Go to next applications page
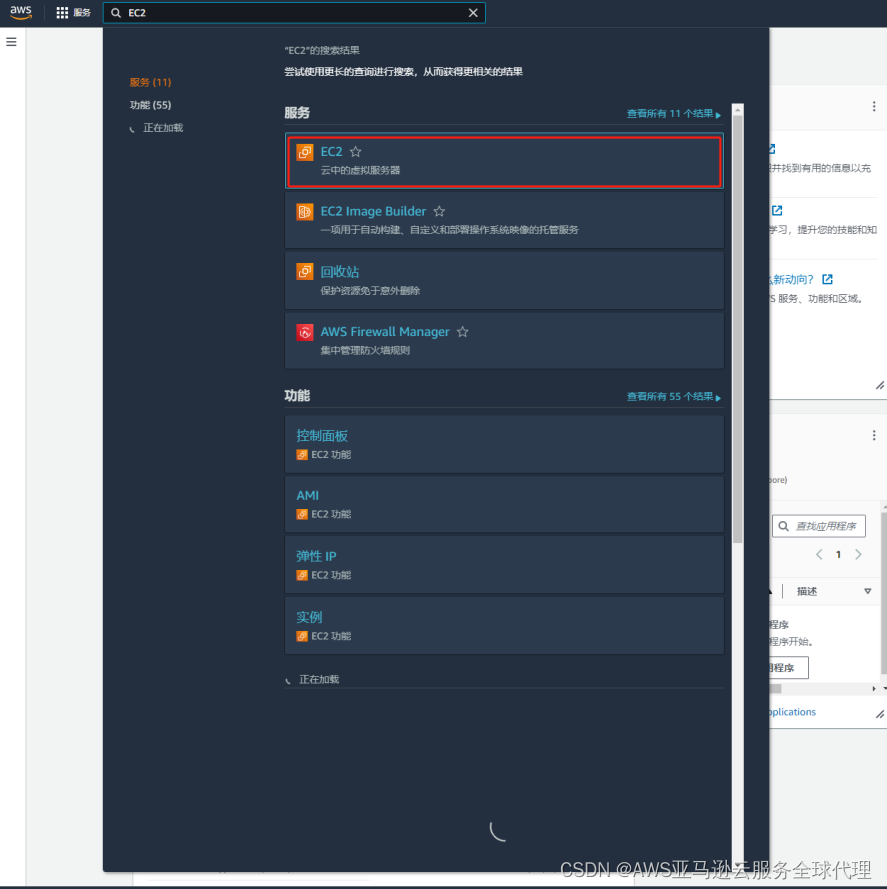 coord(858,554)
